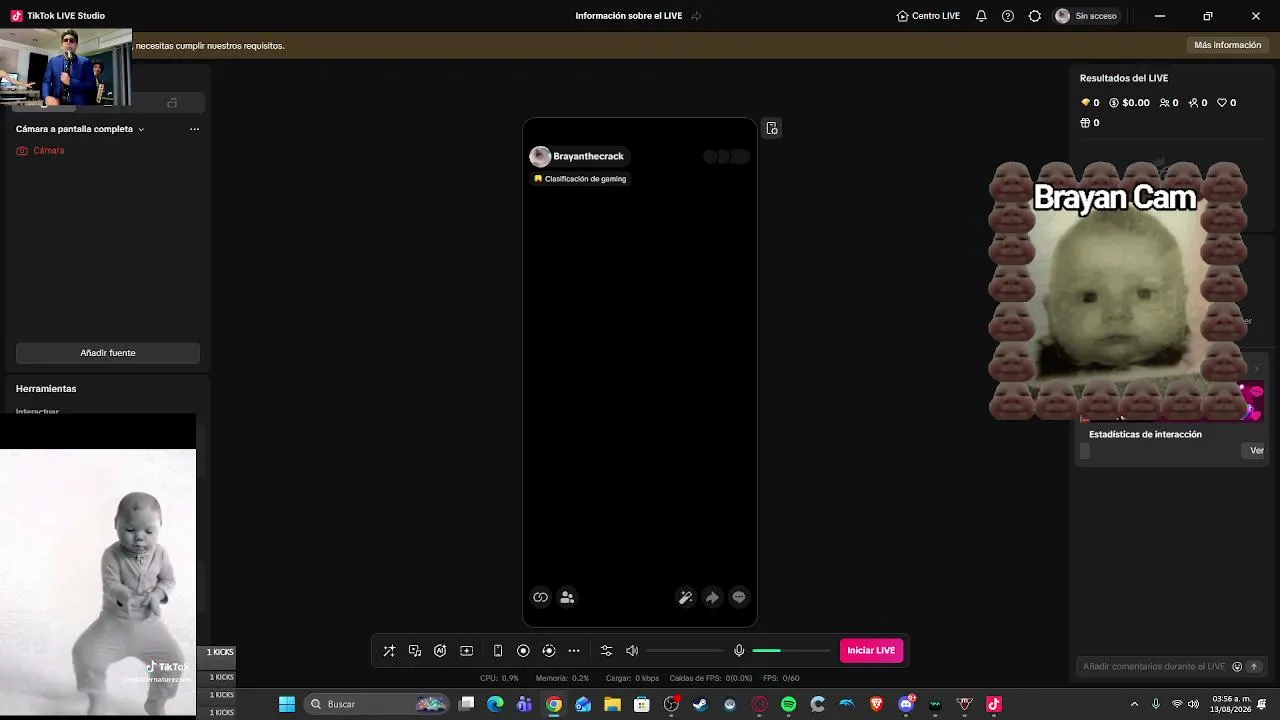Screen dimensions: 1280x720
Task: Mute the speaker output
Action: tap(632, 651)
